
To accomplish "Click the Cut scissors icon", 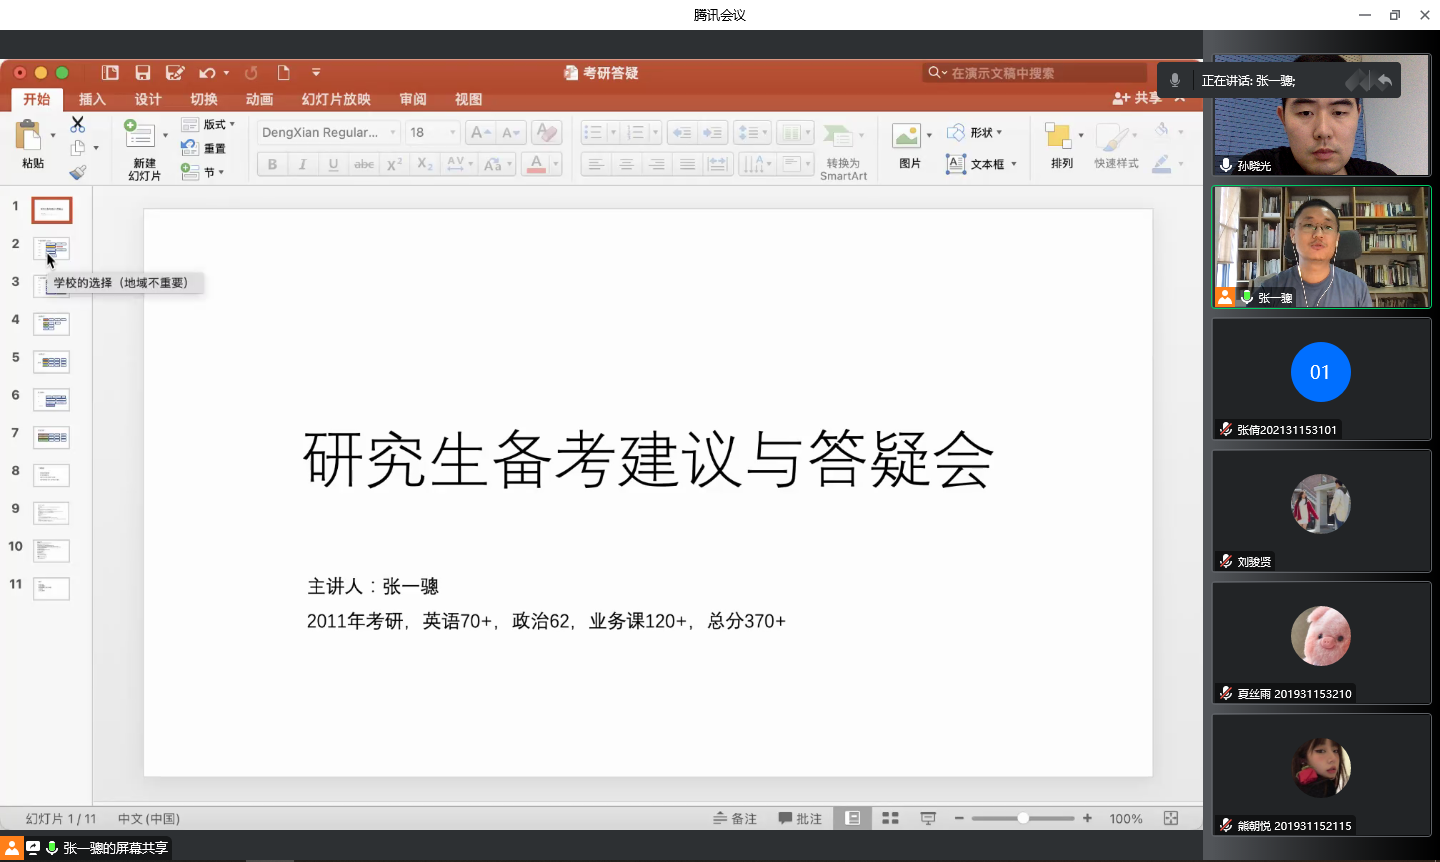I will [78, 124].
